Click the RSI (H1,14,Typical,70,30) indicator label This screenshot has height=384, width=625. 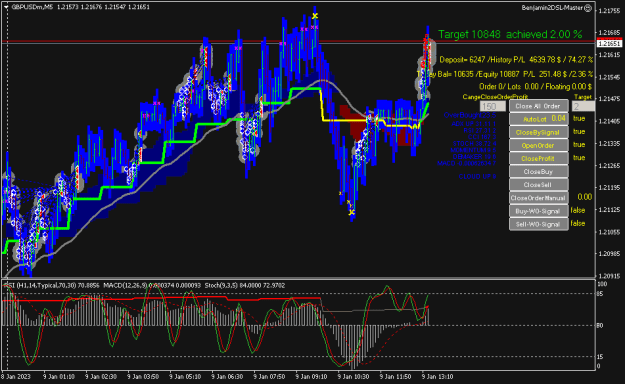click(52, 286)
